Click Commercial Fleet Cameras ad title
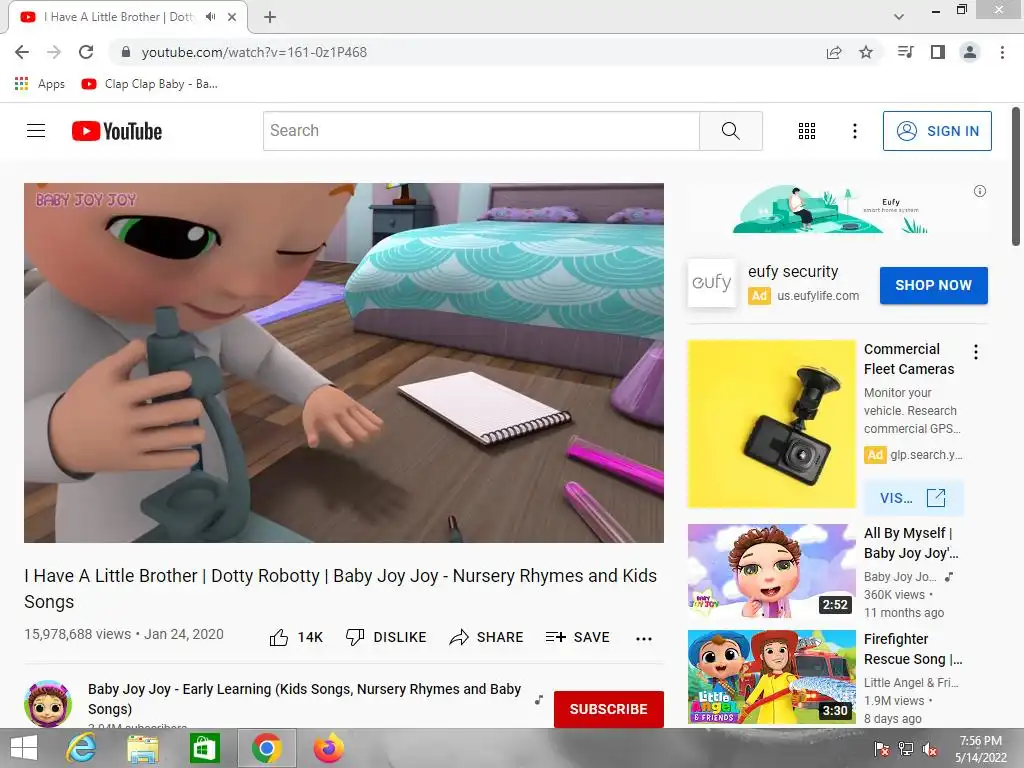The image size is (1024, 768). (908, 359)
